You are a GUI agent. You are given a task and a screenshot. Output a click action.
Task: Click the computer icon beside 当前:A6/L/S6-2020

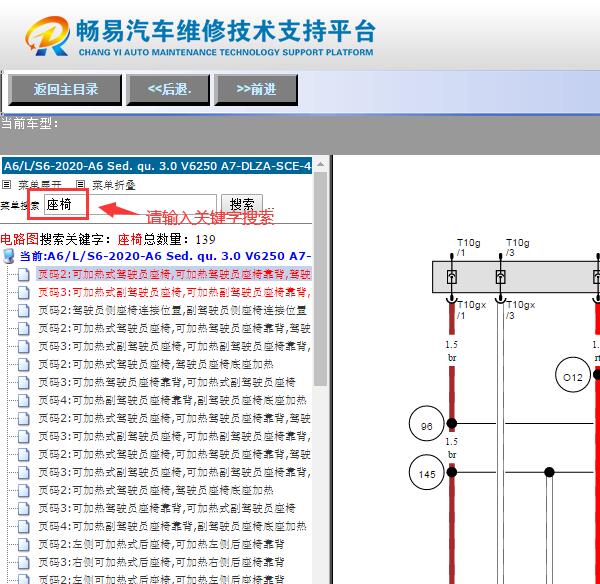coord(8,256)
